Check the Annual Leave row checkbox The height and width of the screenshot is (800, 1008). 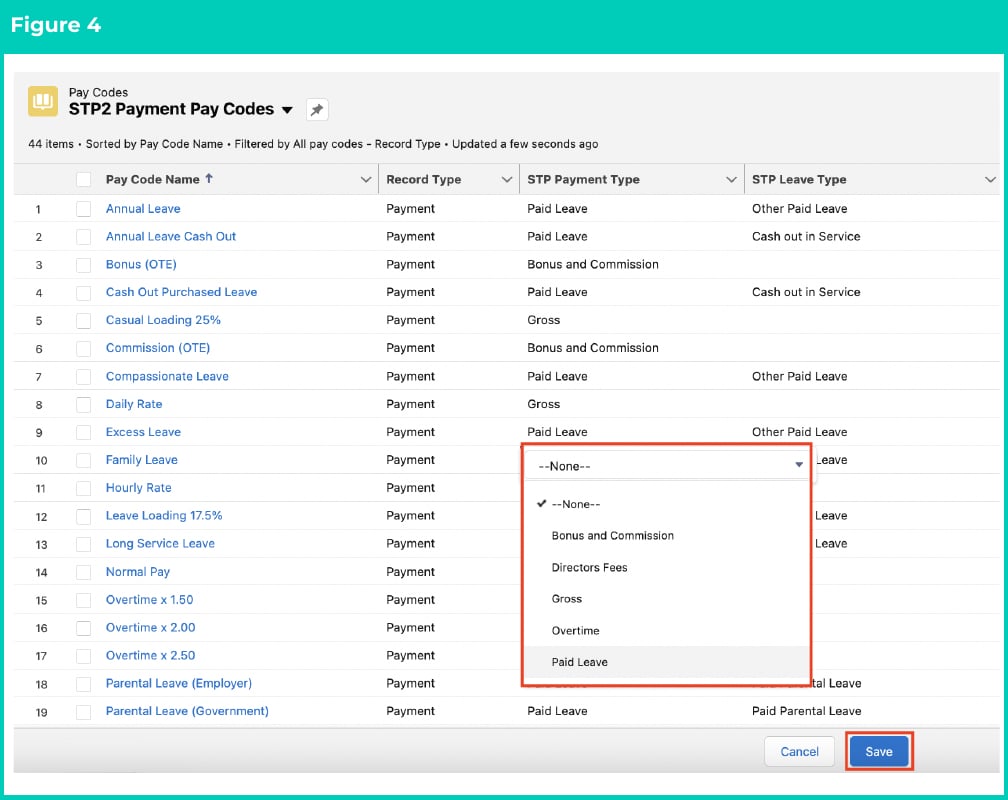[x=84, y=208]
